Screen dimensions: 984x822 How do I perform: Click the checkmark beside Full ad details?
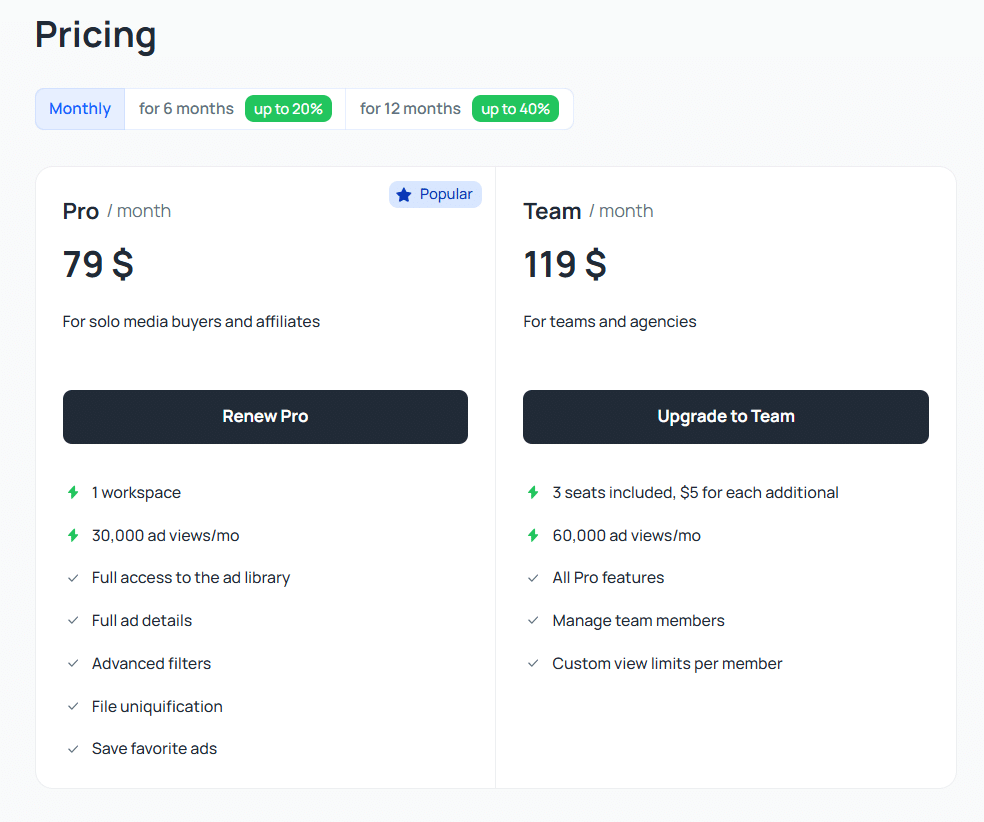pos(73,621)
